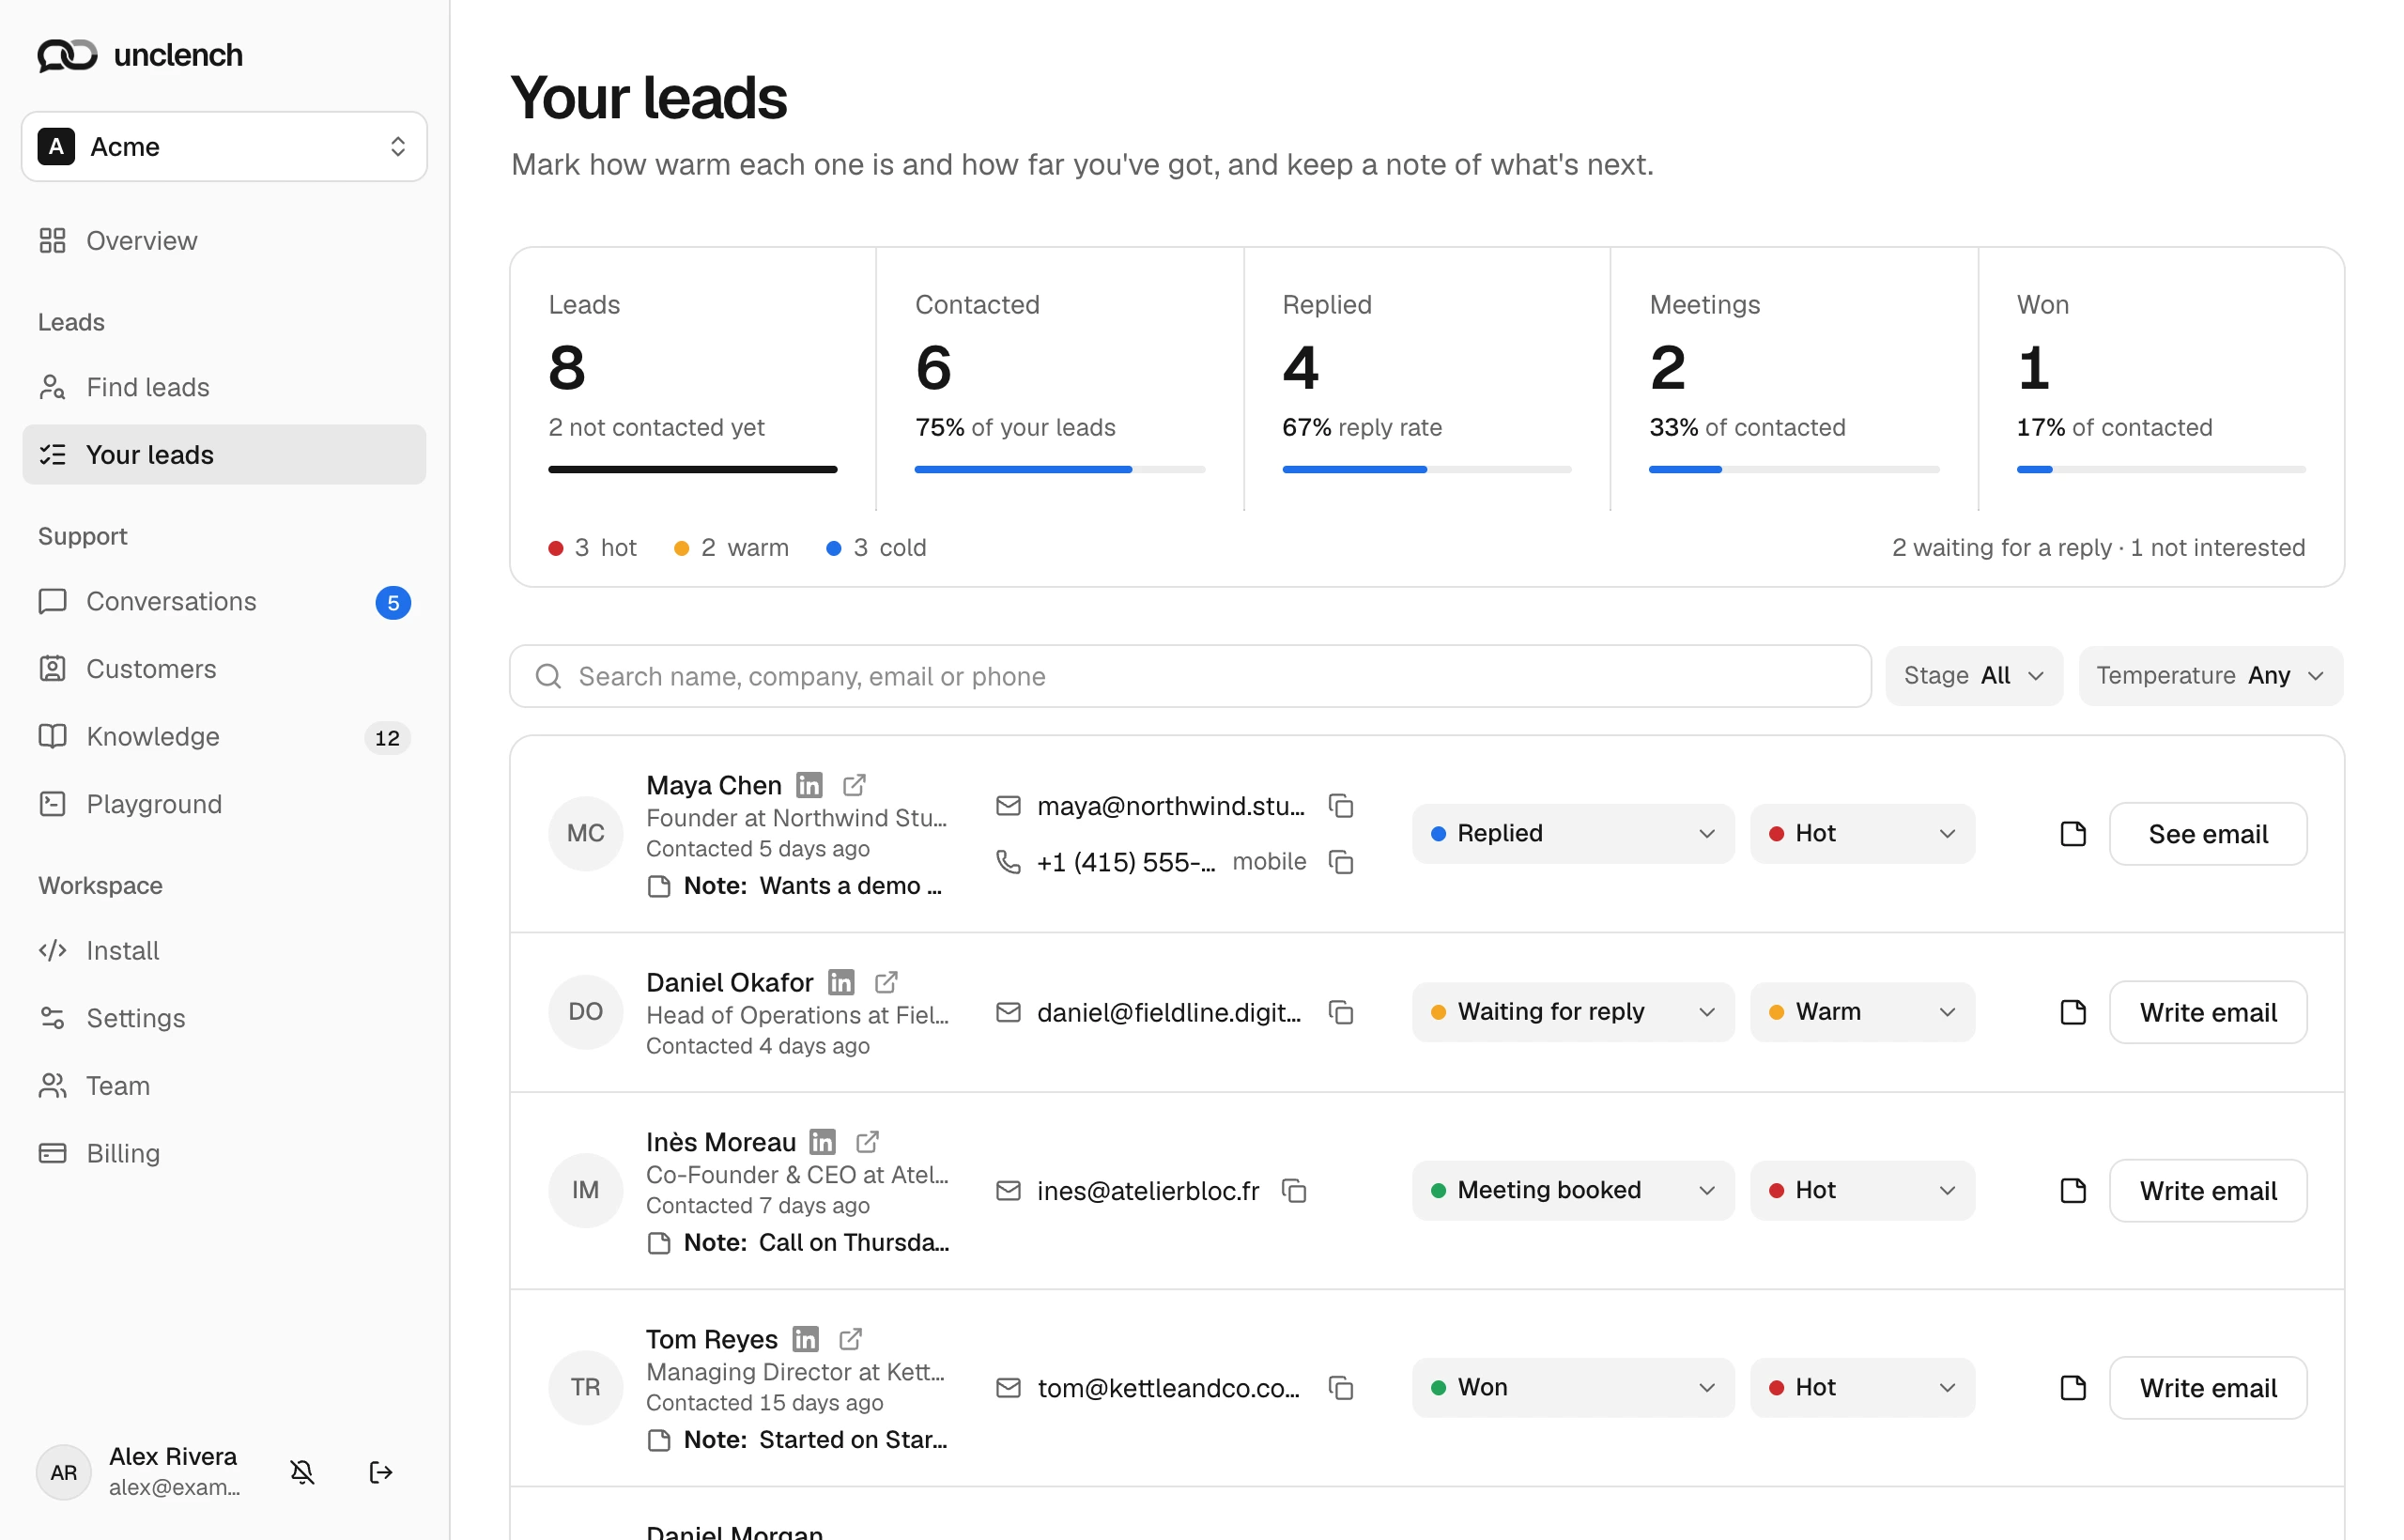Screen dimensions: 2404x1540
Task: Open Playground in the sidebar
Action: click(x=224, y=804)
